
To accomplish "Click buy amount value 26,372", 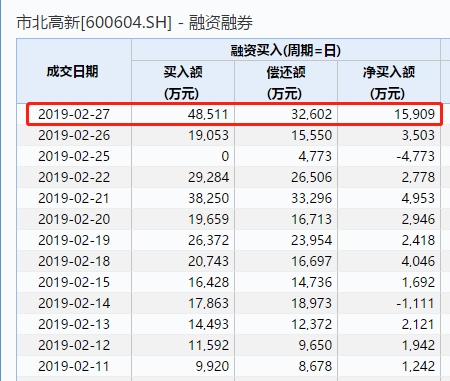I will point(208,240).
